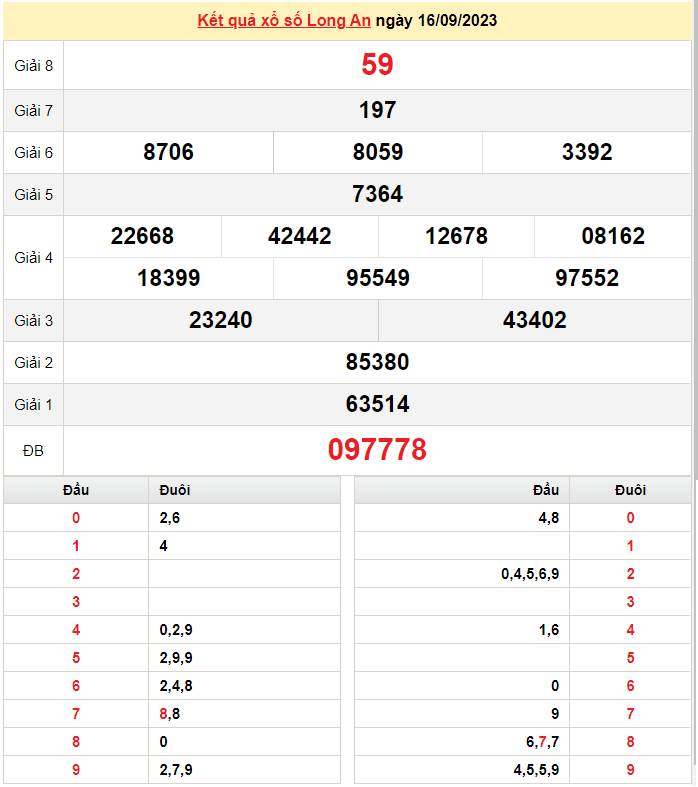Select the Giải 3 number 43402
Image resolution: width=698 pixels, height=787 pixels.
[x=535, y=320]
